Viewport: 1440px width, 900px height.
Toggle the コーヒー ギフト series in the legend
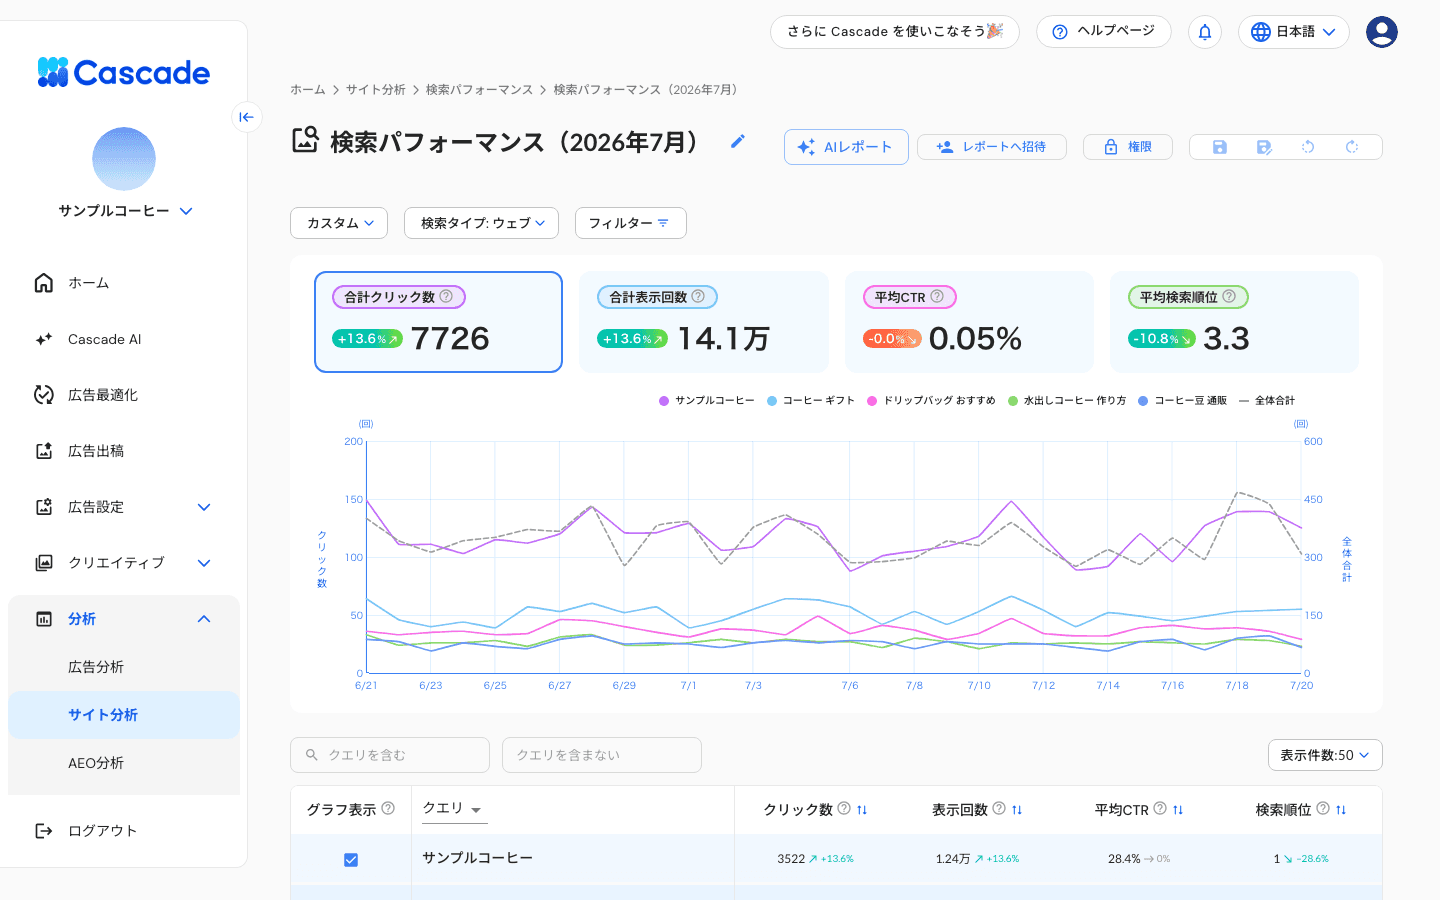[811, 401]
